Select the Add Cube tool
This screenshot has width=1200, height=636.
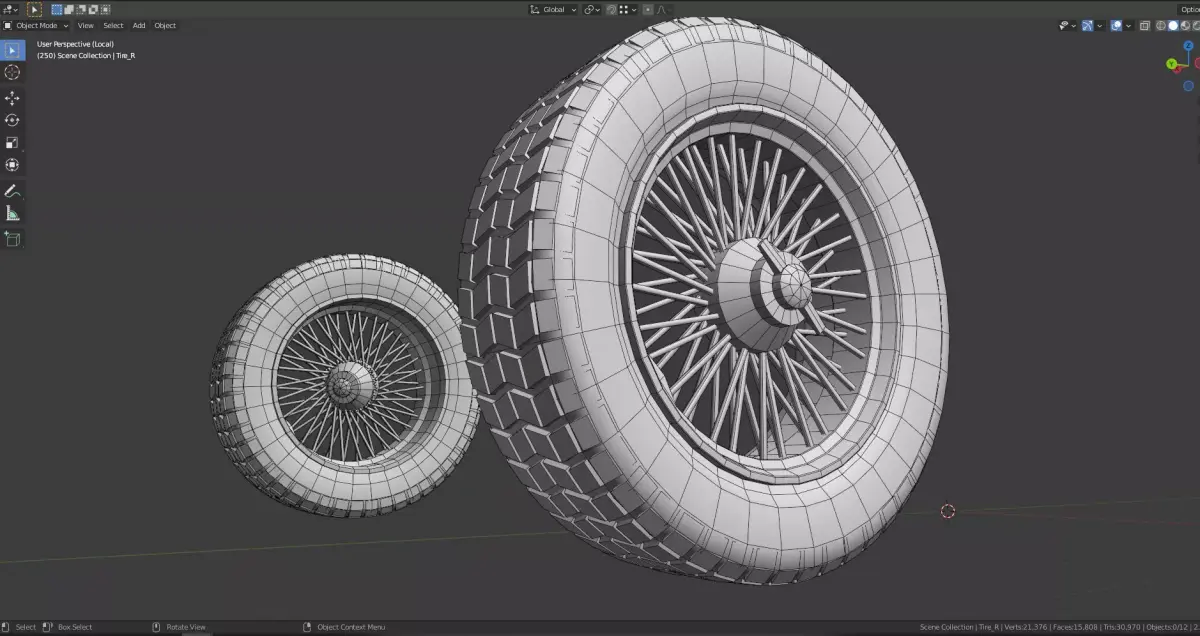[12, 239]
